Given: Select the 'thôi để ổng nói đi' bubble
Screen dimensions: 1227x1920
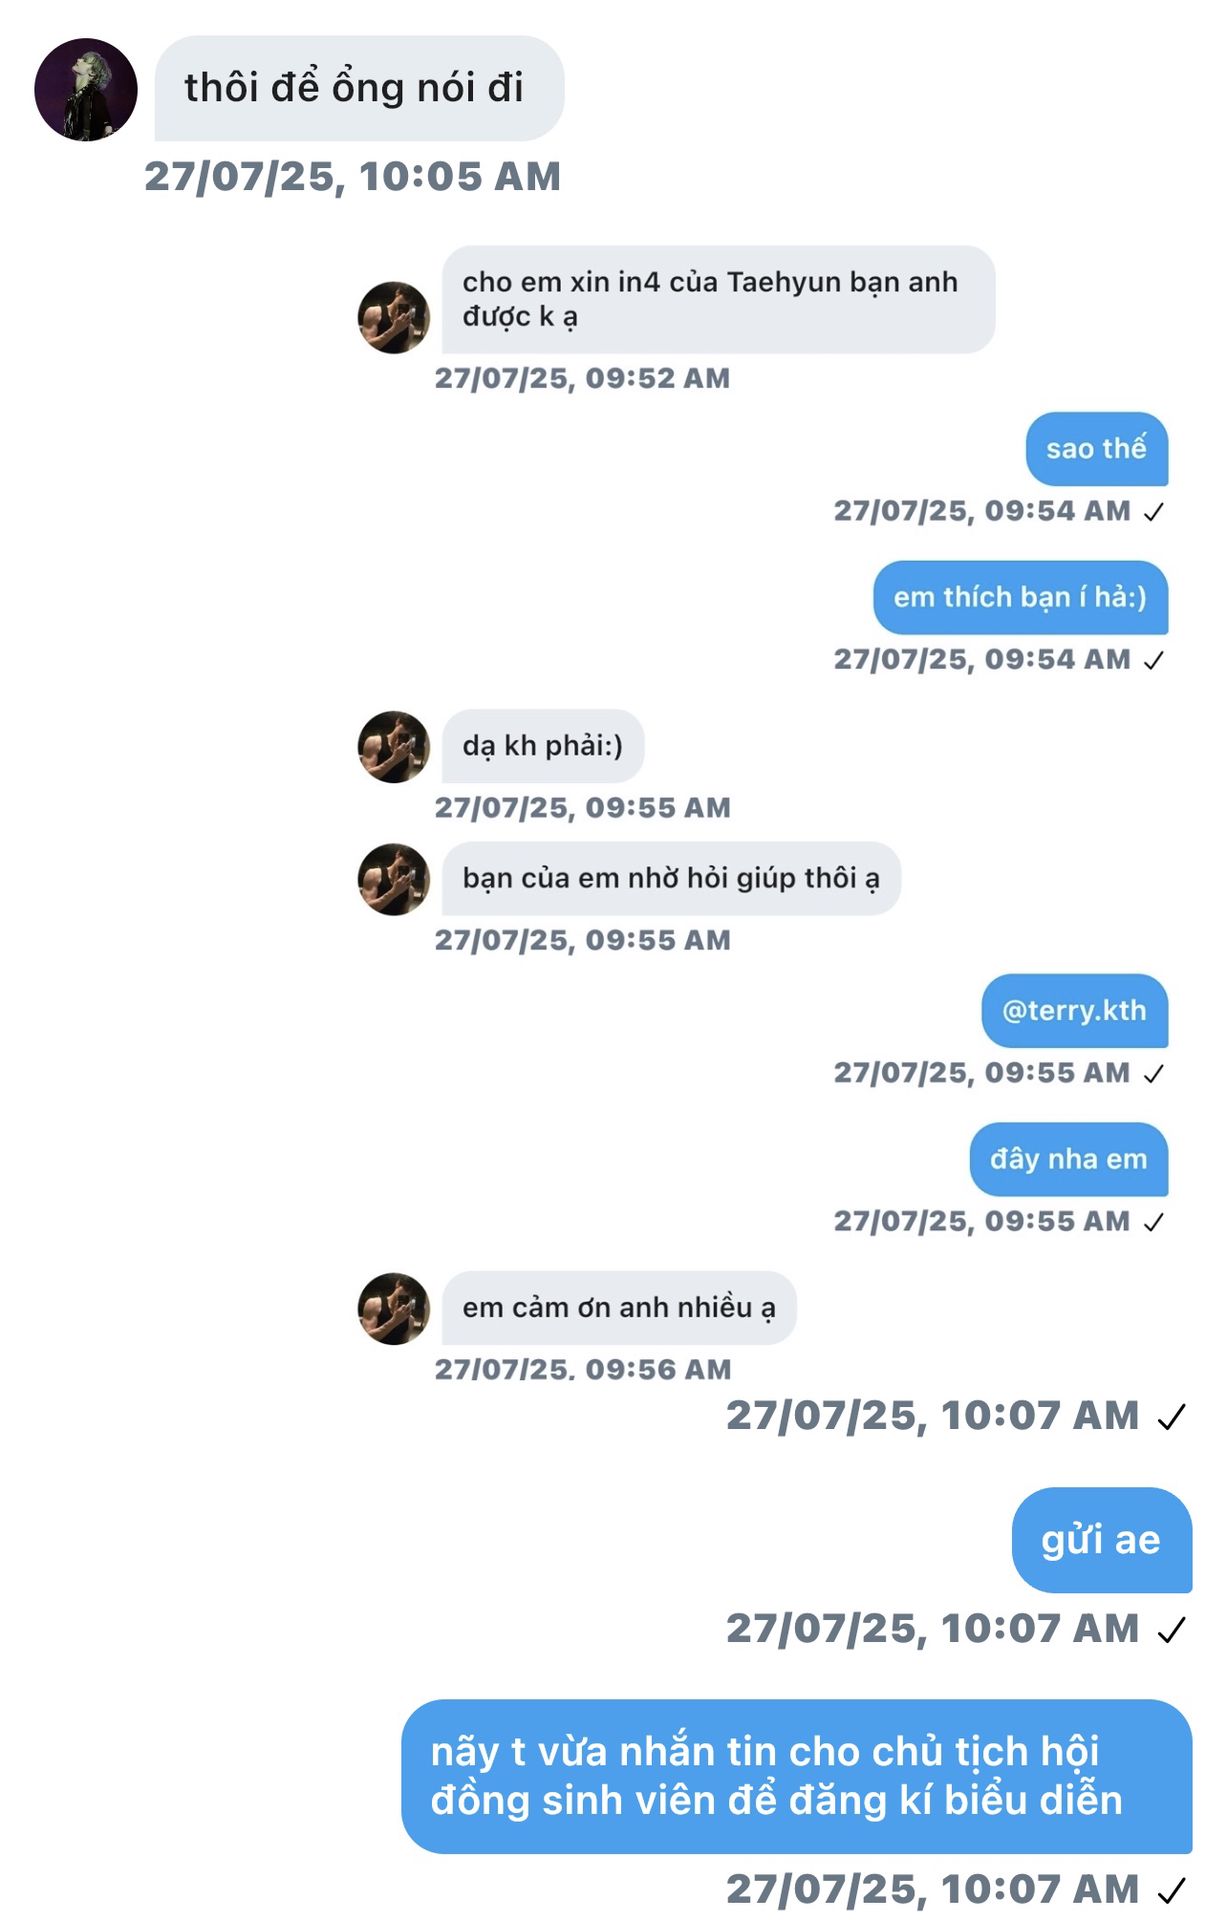Looking at the screenshot, I should (x=359, y=88).
